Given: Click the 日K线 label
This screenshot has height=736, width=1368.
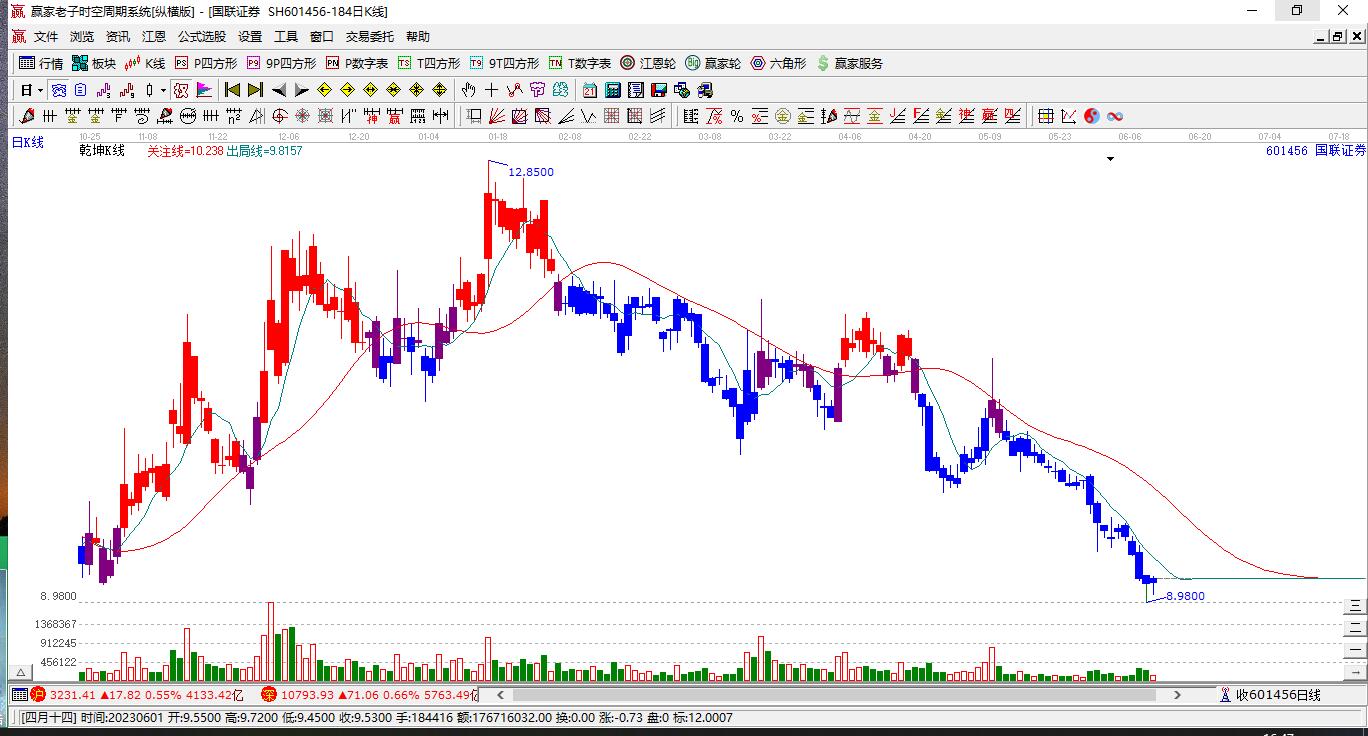Looking at the screenshot, I should click(x=28, y=143).
